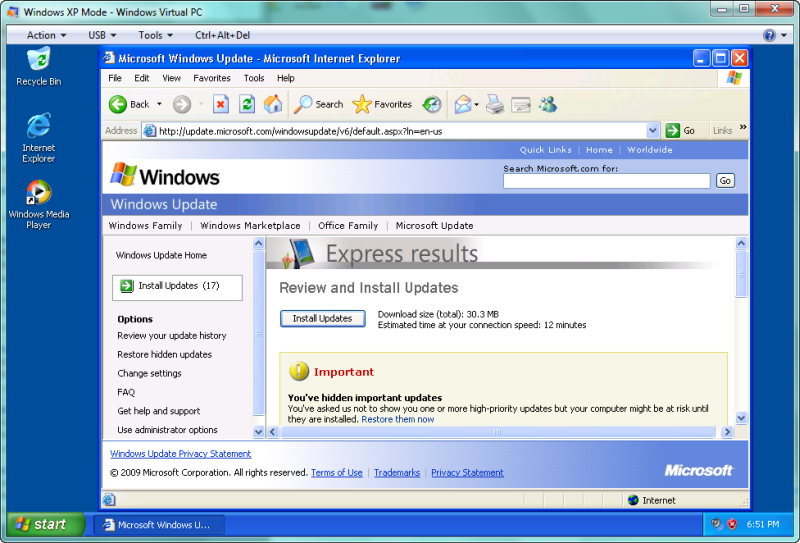Screen dimensions: 800x543
Task: Click IE page icon in status bar
Action: (109, 500)
